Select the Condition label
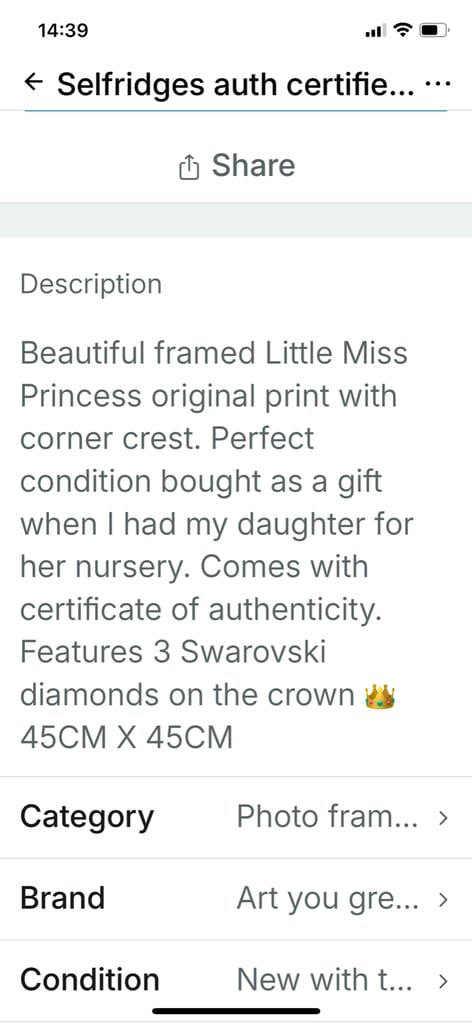This screenshot has width=472, height=1024. 90,980
